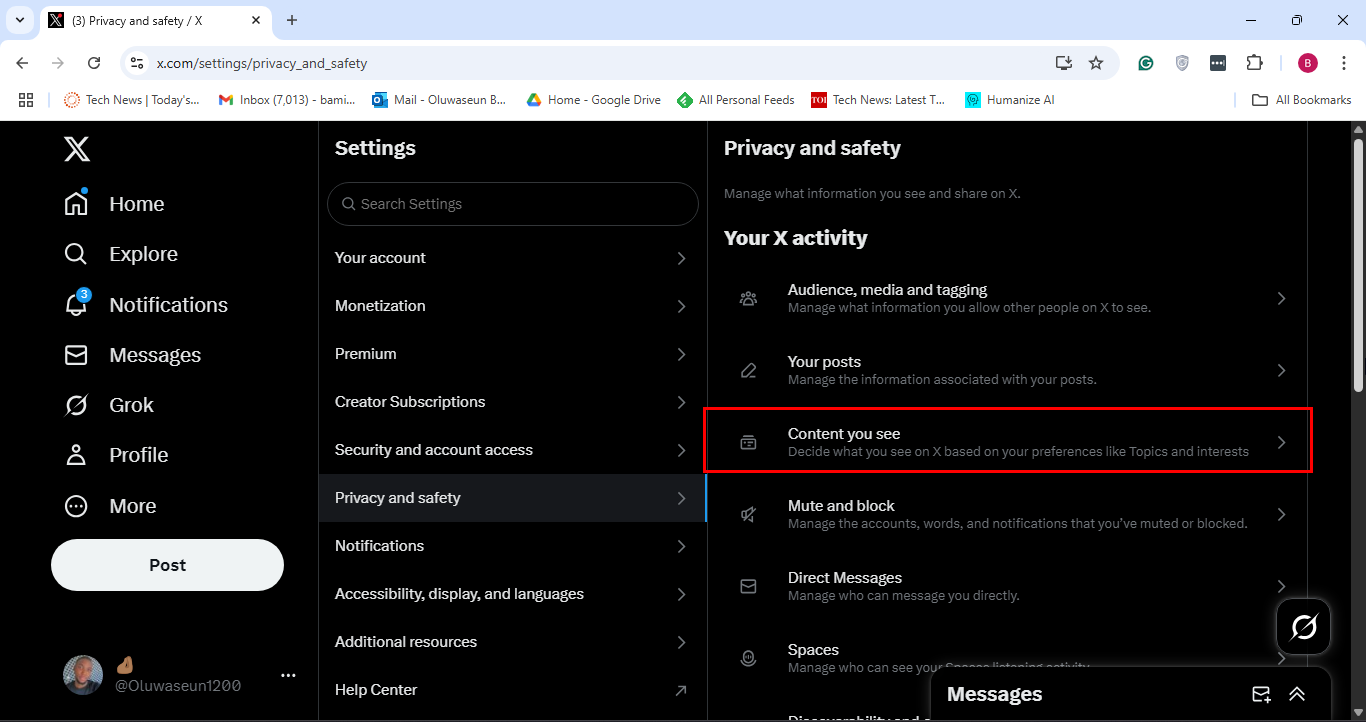Click the new message compose icon

[x=1261, y=694]
